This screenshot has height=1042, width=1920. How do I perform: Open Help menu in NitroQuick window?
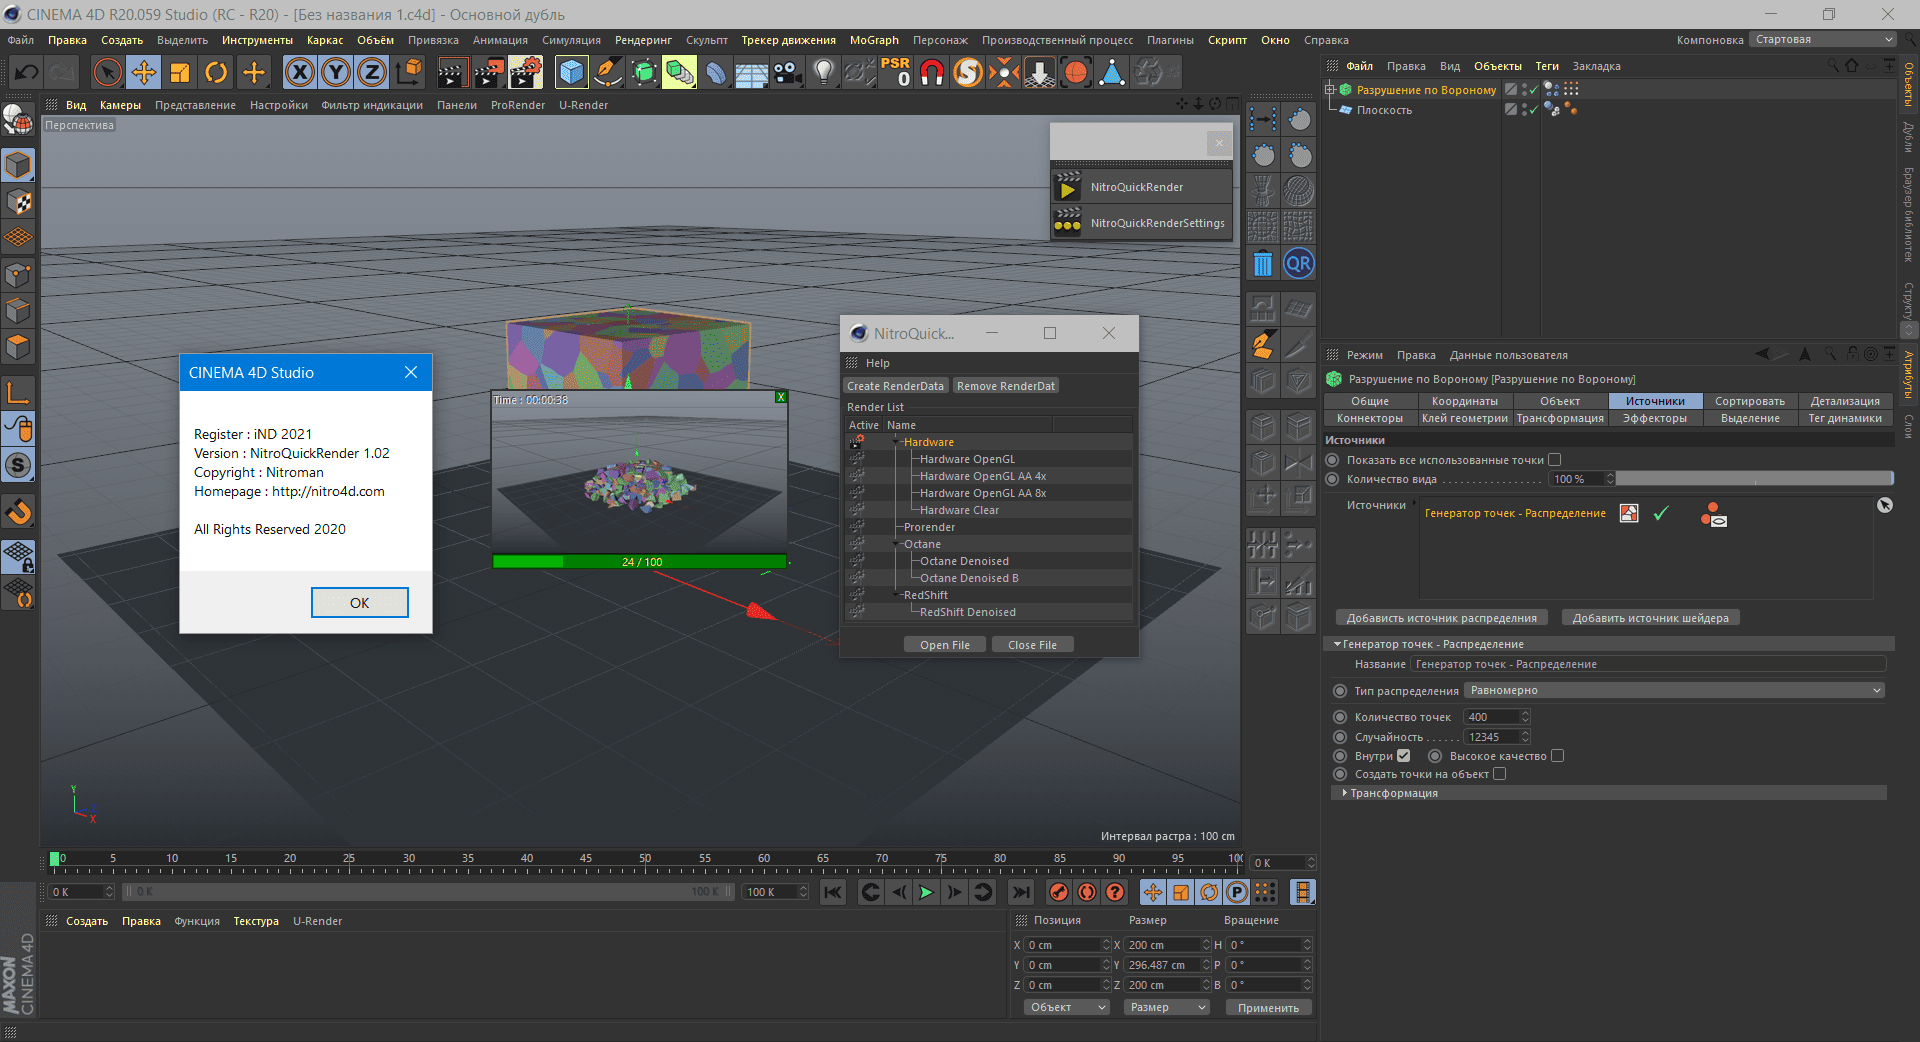(x=877, y=363)
